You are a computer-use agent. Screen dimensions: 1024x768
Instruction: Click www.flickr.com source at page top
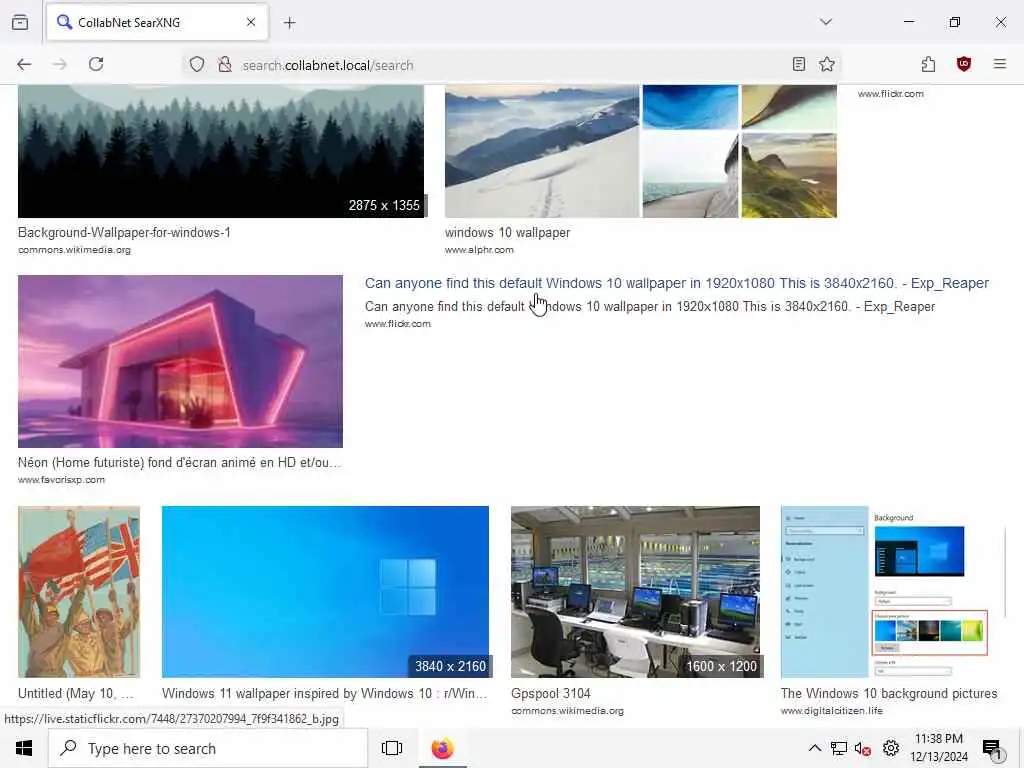pos(891,94)
